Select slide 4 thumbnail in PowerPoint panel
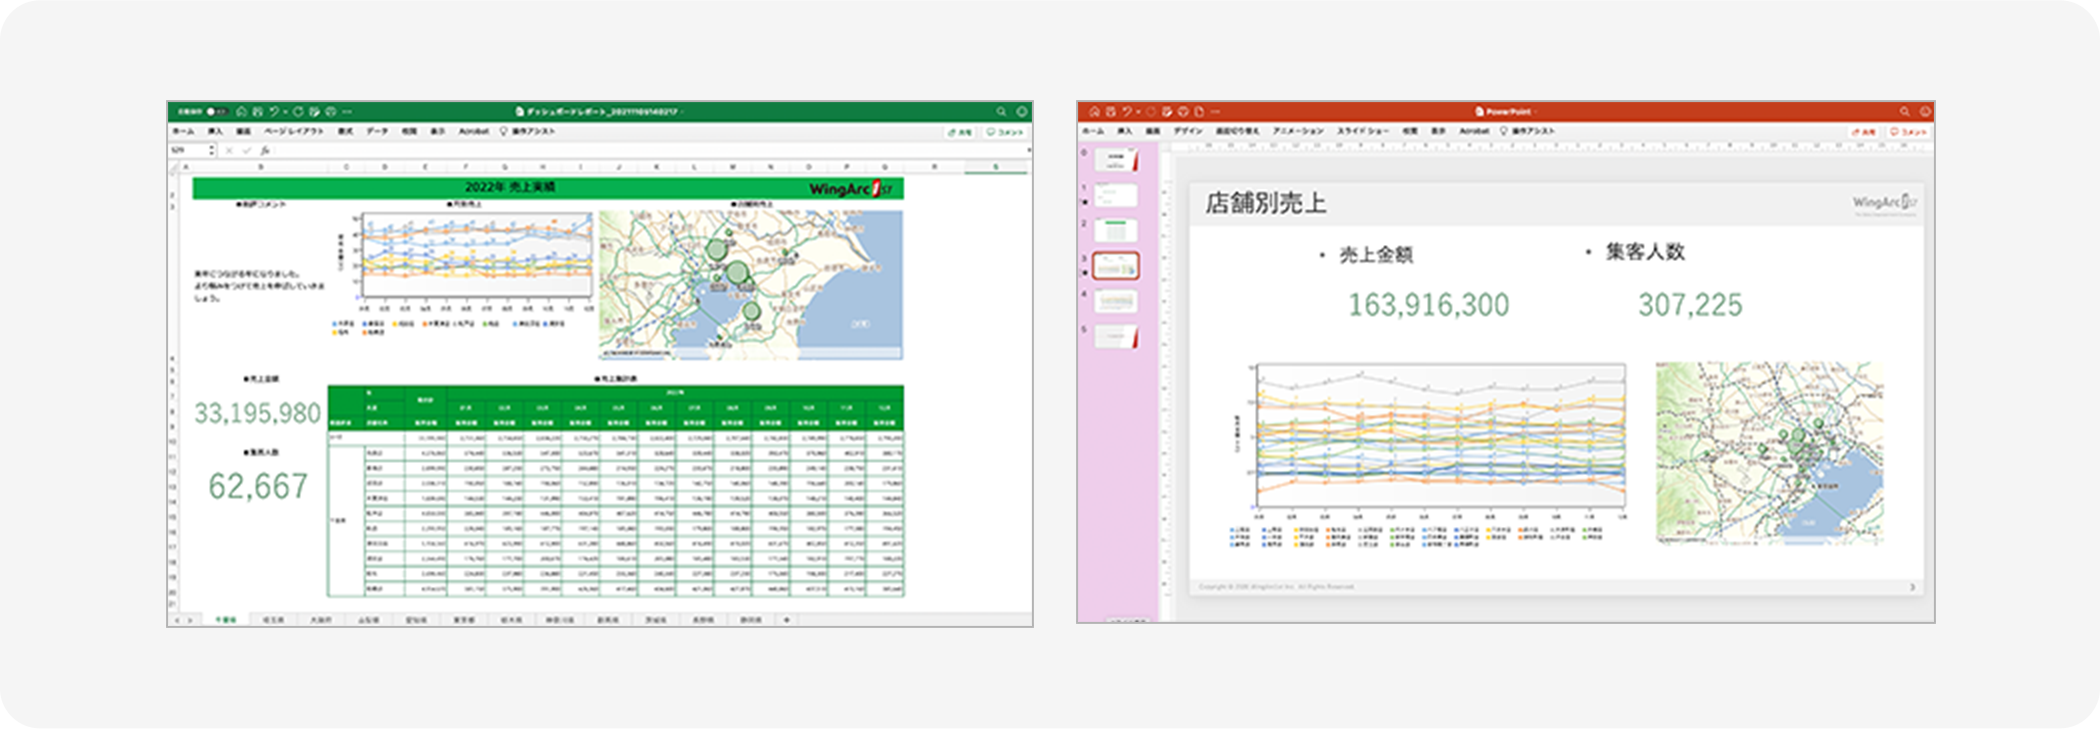 [1116, 301]
